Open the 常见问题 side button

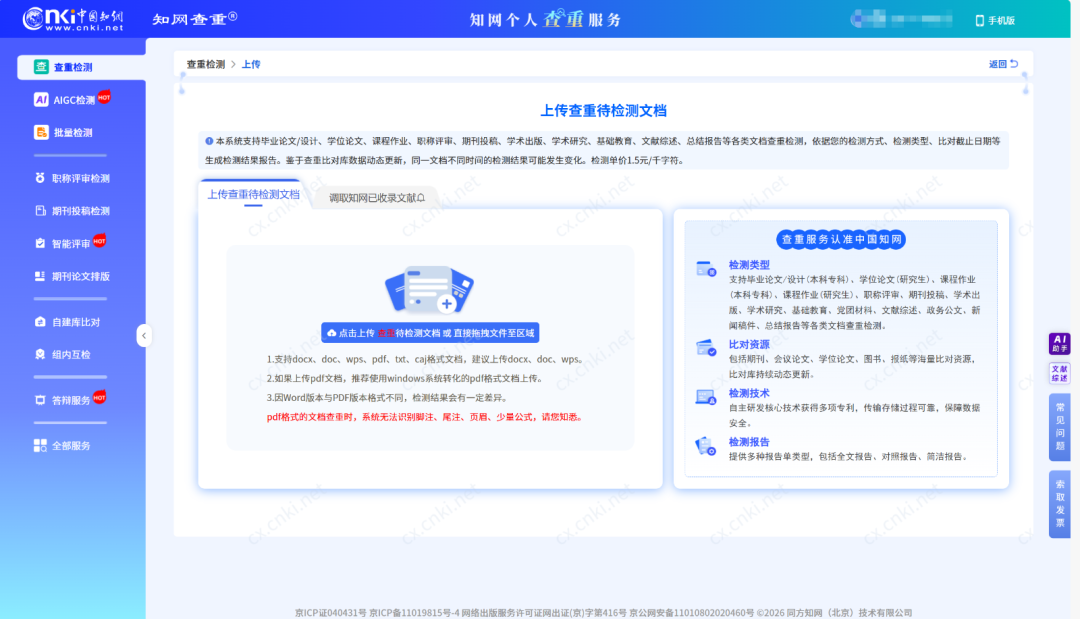coord(1059,427)
